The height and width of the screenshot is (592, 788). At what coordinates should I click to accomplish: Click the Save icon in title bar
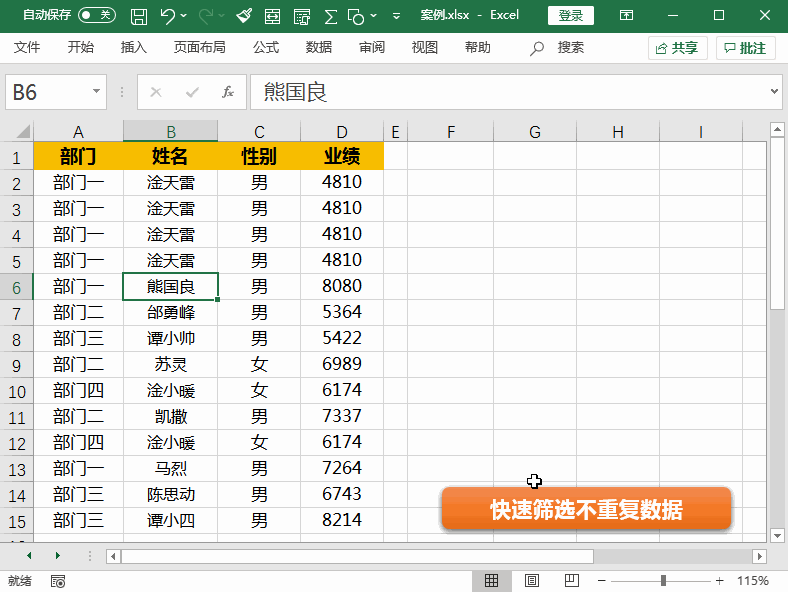click(139, 16)
